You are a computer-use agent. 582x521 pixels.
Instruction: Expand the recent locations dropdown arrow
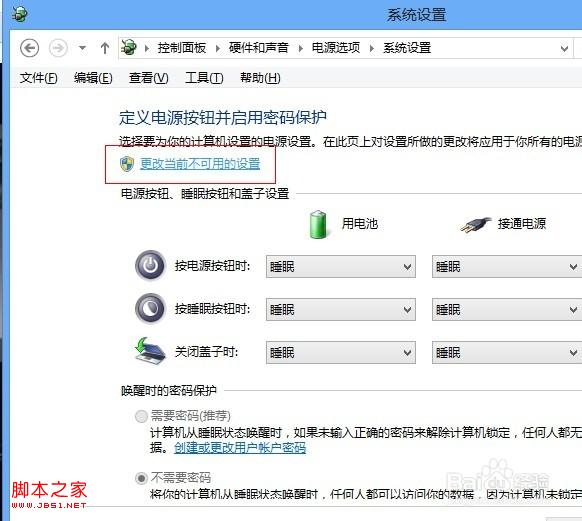(x=82, y=48)
